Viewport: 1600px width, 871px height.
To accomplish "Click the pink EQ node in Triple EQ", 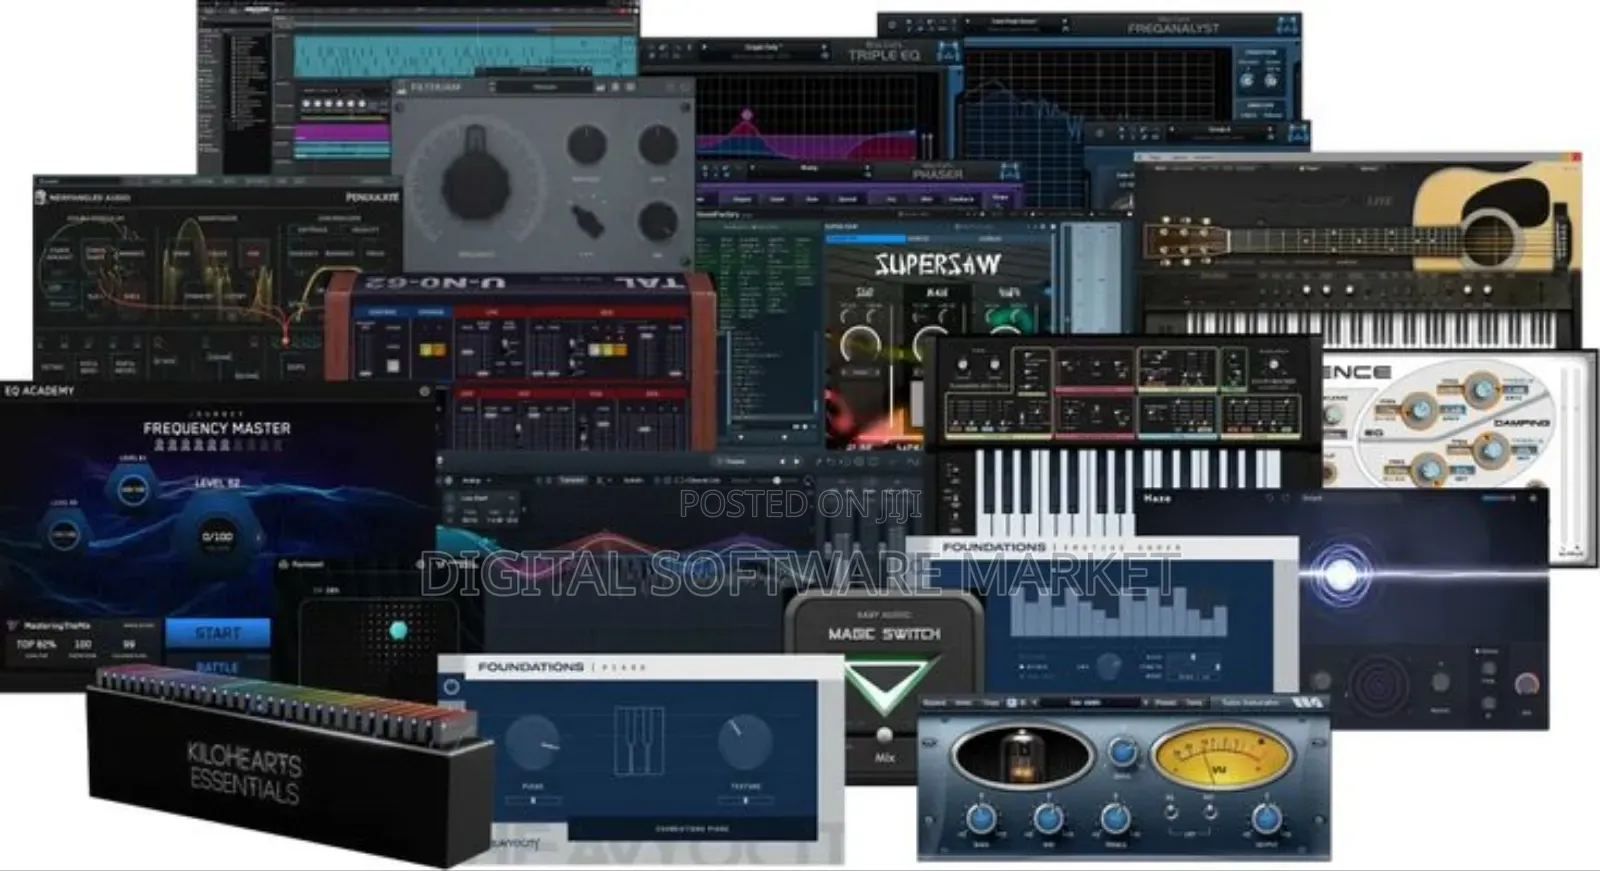I will point(746,115).
